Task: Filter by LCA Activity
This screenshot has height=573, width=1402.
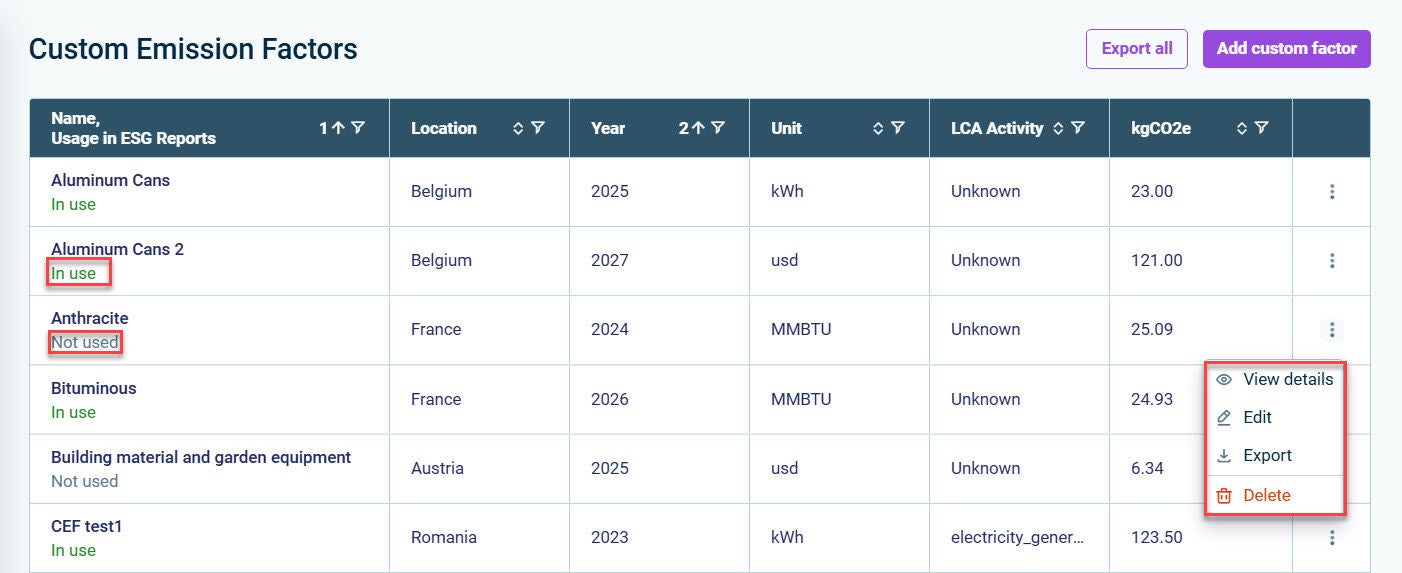Action: 1078,128
